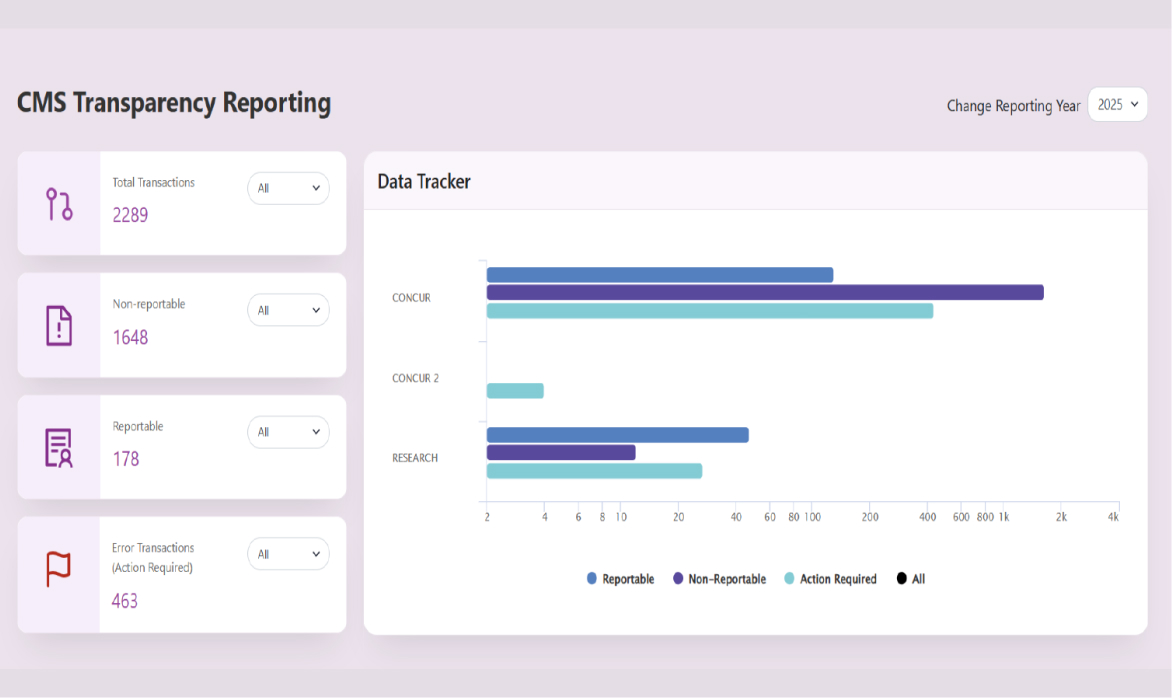The width and height of the screenshot is (1172, 698).
Task: Click the CONCUR Non-Reportable purple bar
Action: click(764, 292)
